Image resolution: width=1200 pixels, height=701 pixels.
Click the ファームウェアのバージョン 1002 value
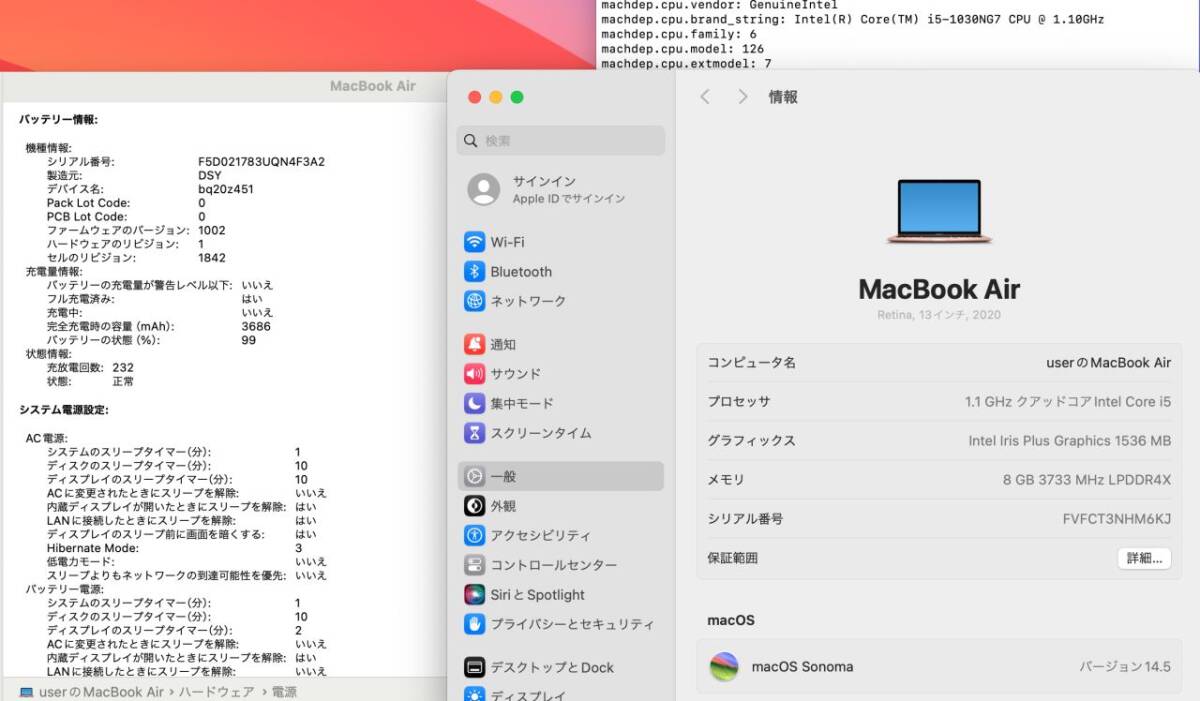212,230
